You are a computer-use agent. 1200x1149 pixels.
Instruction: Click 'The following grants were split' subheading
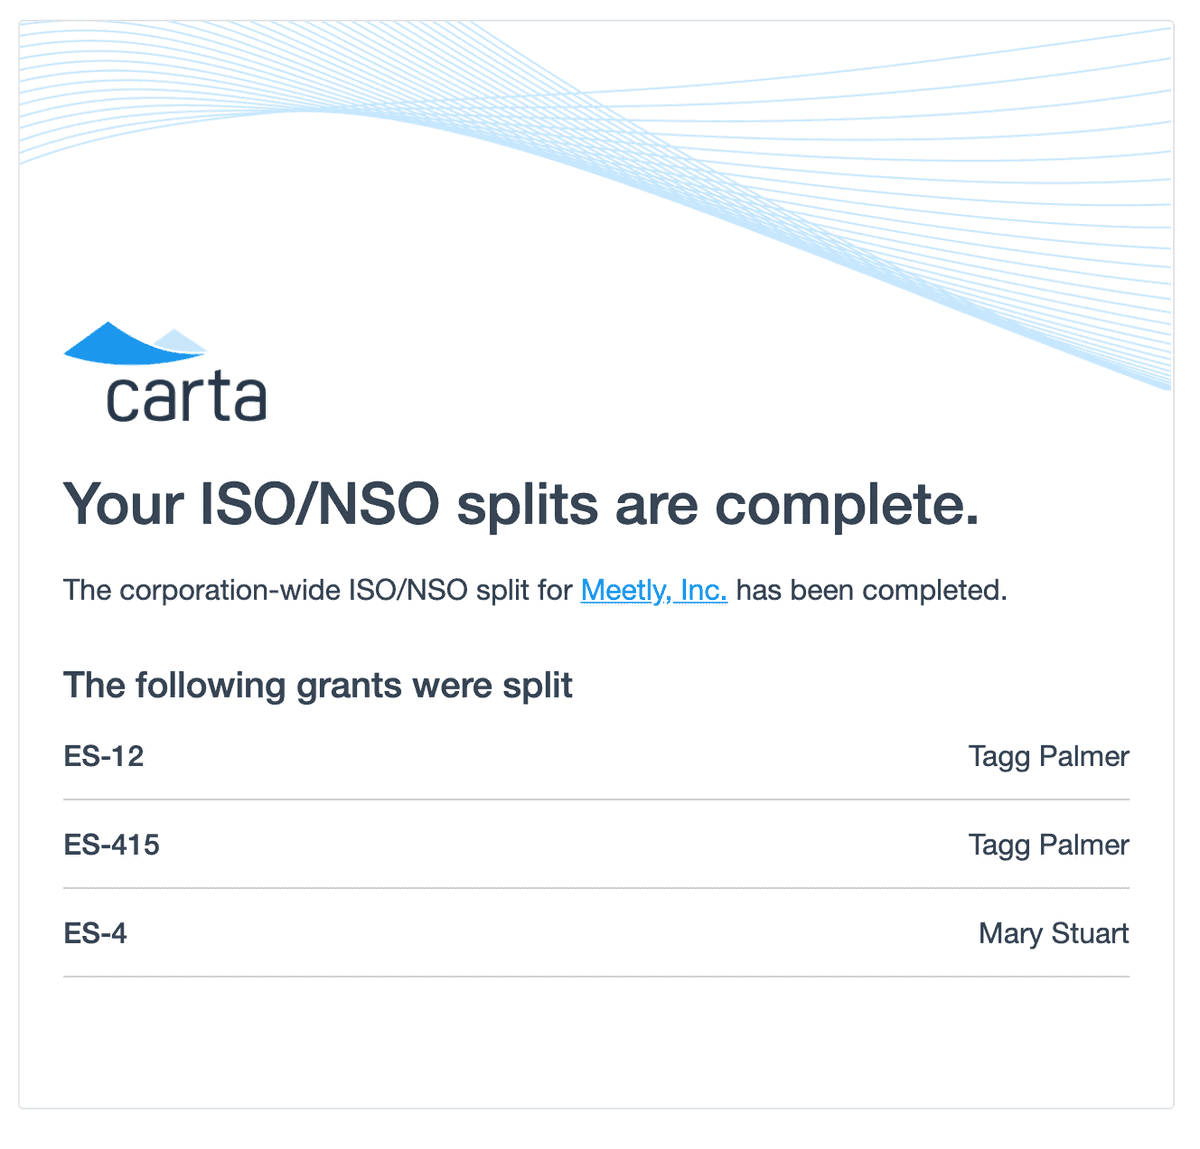point(318,685)
